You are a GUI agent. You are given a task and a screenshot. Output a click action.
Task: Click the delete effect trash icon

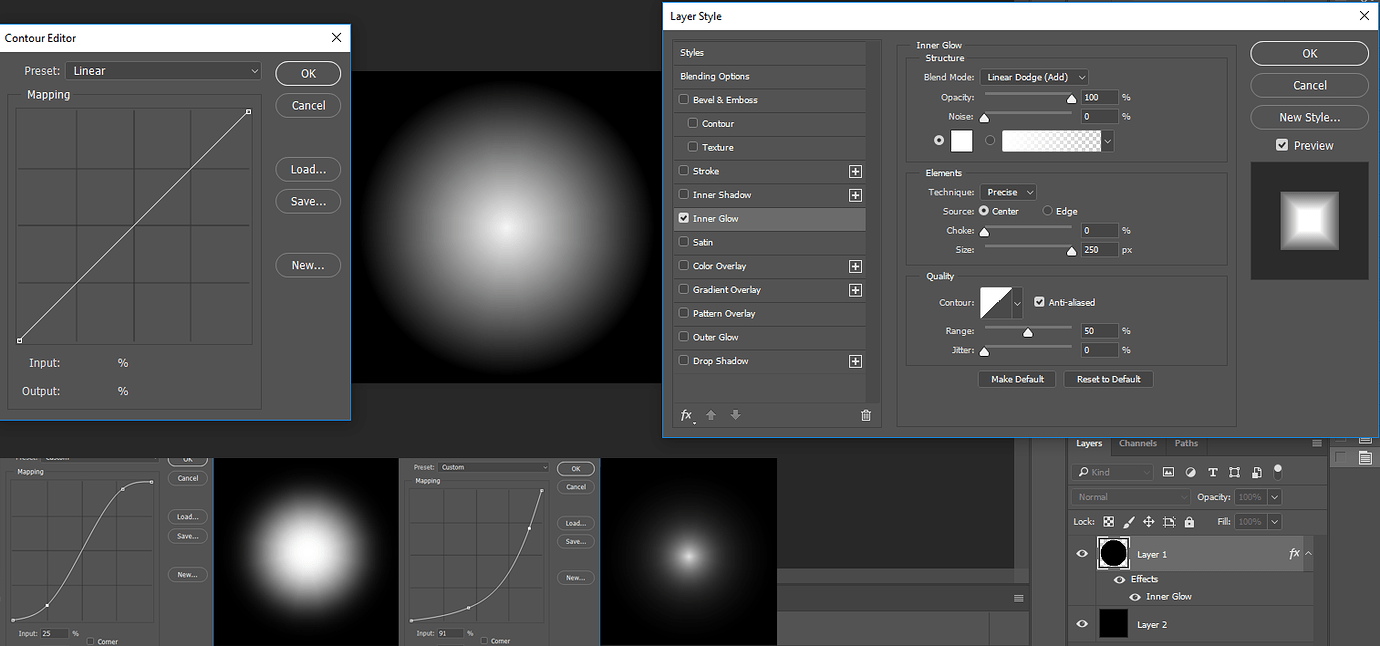[865, 415]
